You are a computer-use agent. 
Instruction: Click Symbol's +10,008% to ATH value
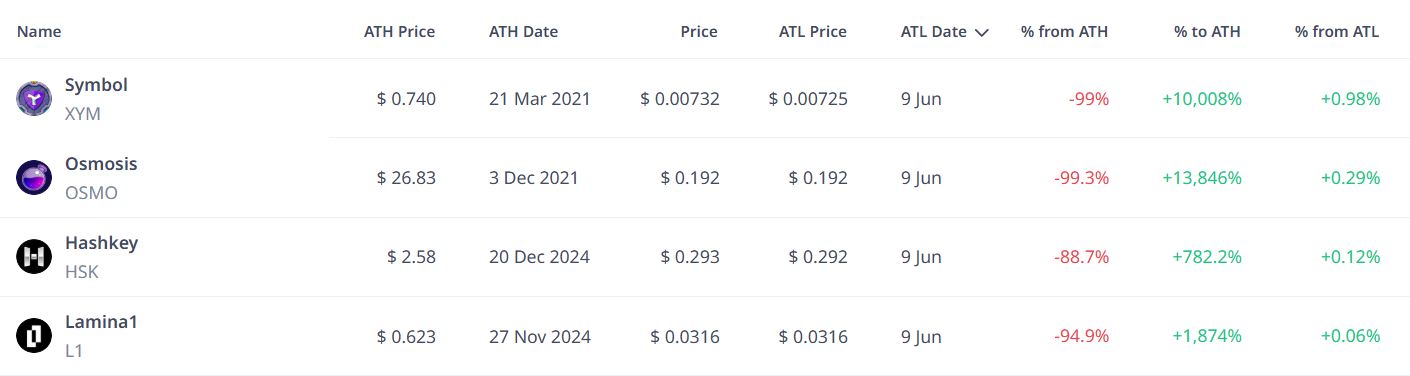point(1201,99)
